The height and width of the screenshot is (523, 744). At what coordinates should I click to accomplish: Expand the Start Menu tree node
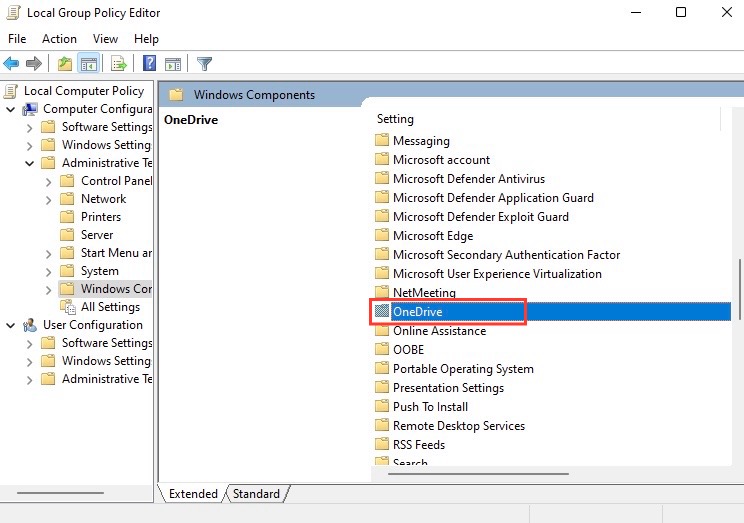pyautogui.click(x=48, y=254)
